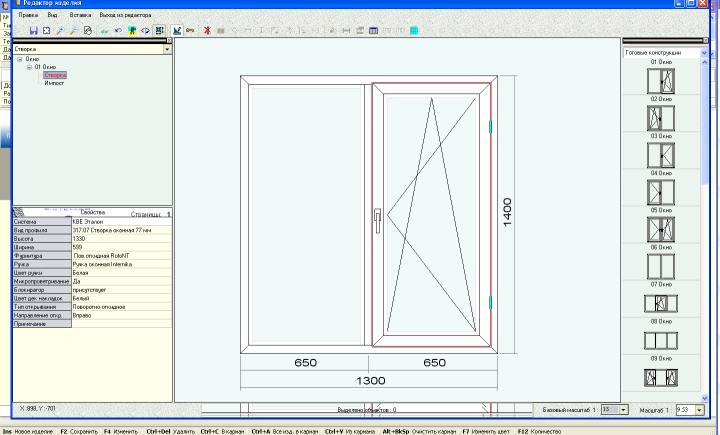
Task: Click the Тип открывания value
Action: (122, 307)
